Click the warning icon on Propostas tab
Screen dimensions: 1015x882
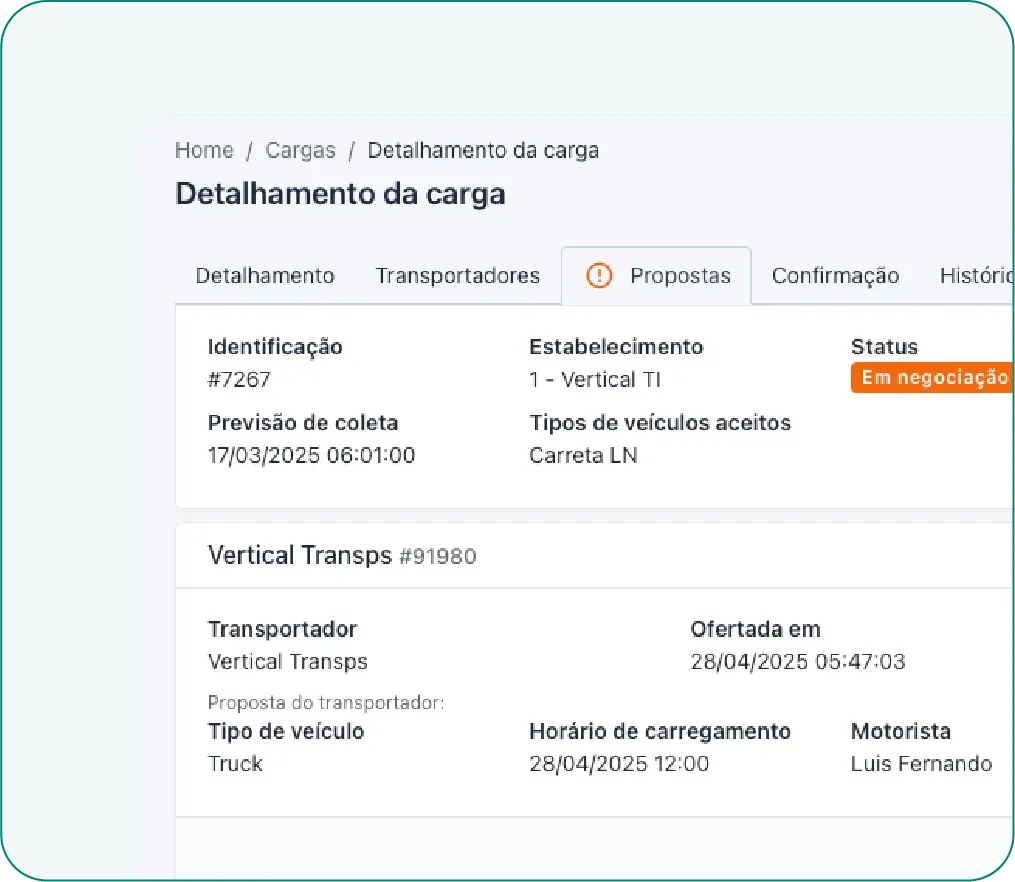click(599, 275)
